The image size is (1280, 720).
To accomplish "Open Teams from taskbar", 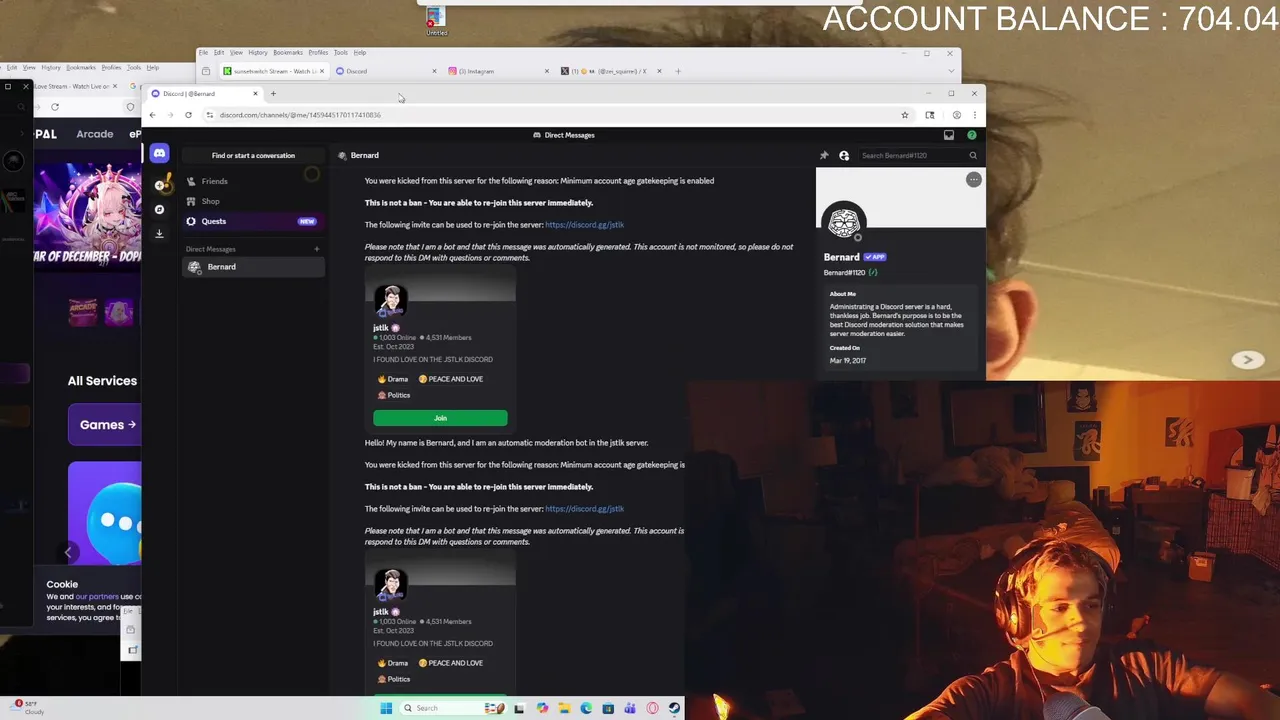I will (630, 708).
